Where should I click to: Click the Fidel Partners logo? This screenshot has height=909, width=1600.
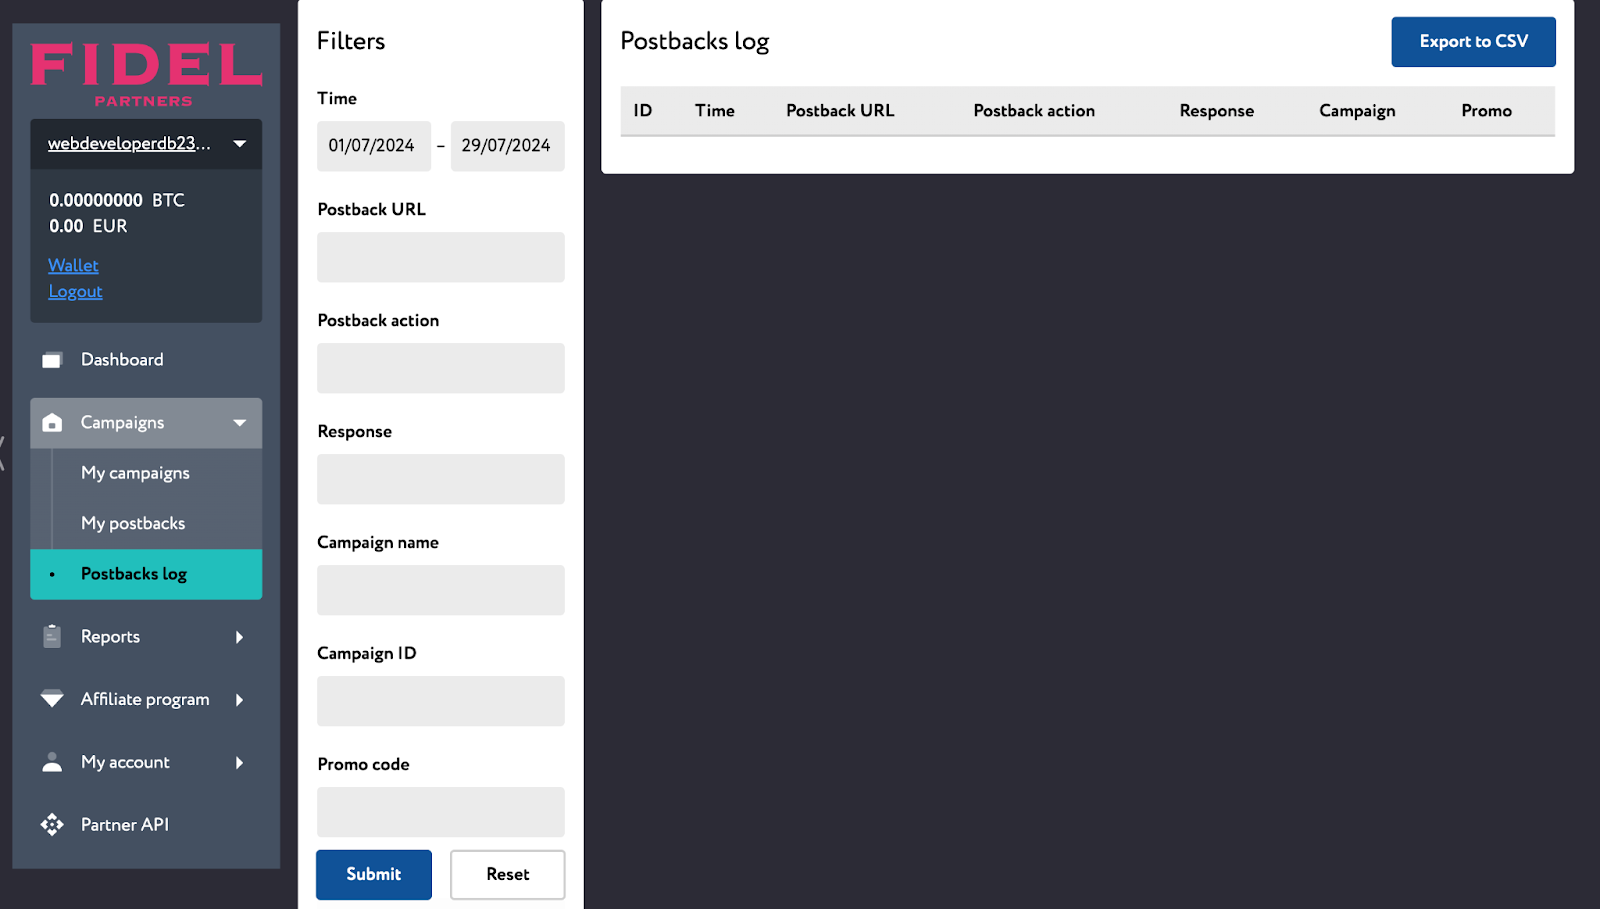coord(146,74)
